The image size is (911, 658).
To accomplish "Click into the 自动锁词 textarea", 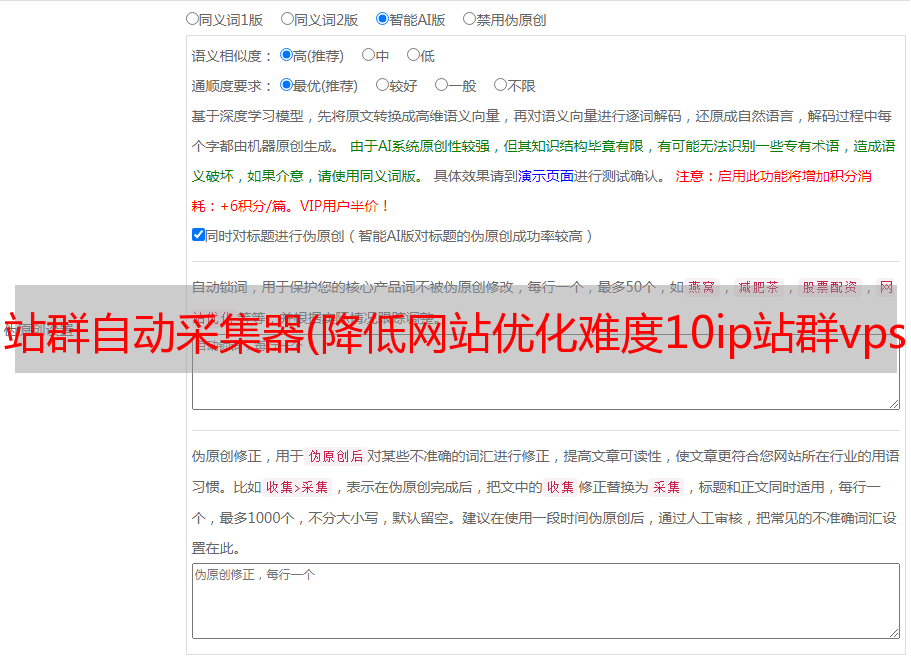I will point(546,372).
